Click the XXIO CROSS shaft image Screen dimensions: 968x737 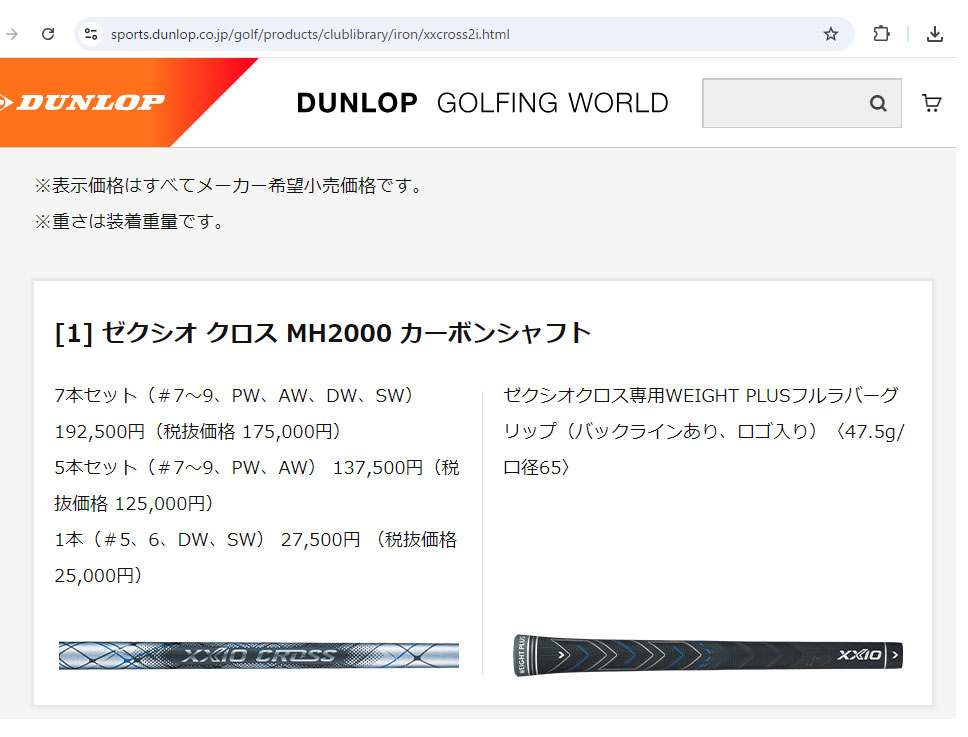click(259, 655)
